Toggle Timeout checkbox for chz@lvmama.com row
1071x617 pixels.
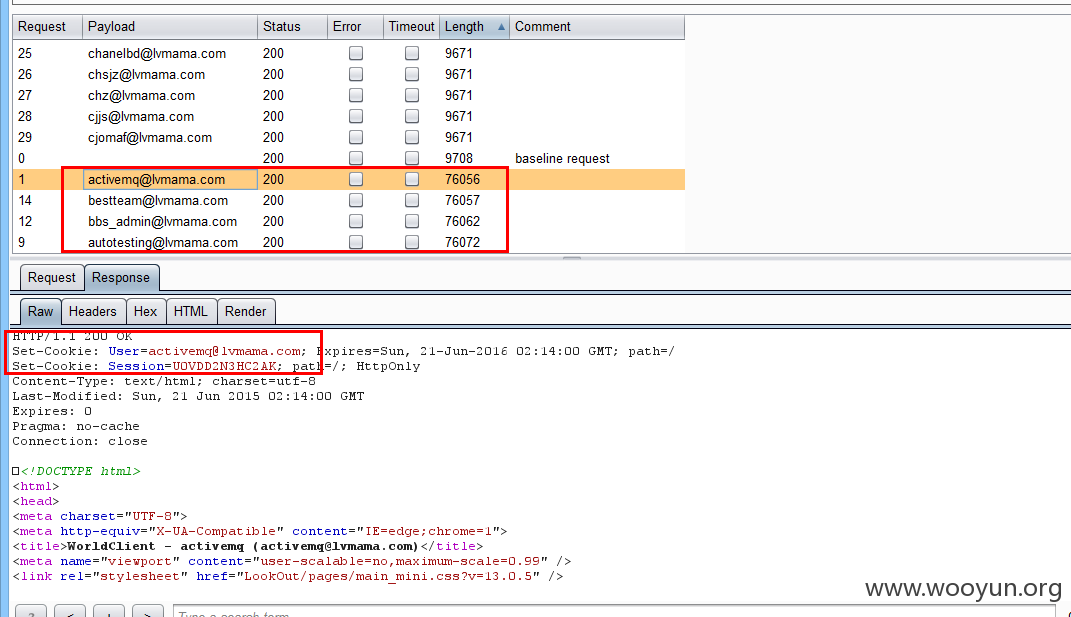coord(412,95)
